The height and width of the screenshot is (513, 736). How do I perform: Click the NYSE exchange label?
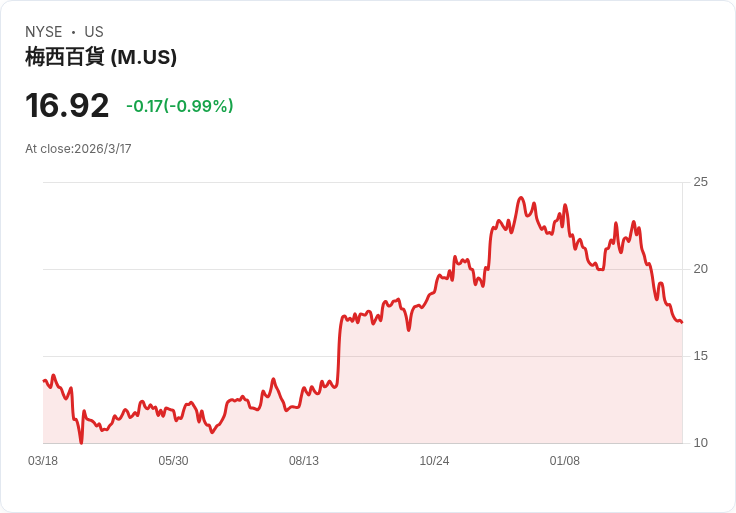click(x=44, y=32)
